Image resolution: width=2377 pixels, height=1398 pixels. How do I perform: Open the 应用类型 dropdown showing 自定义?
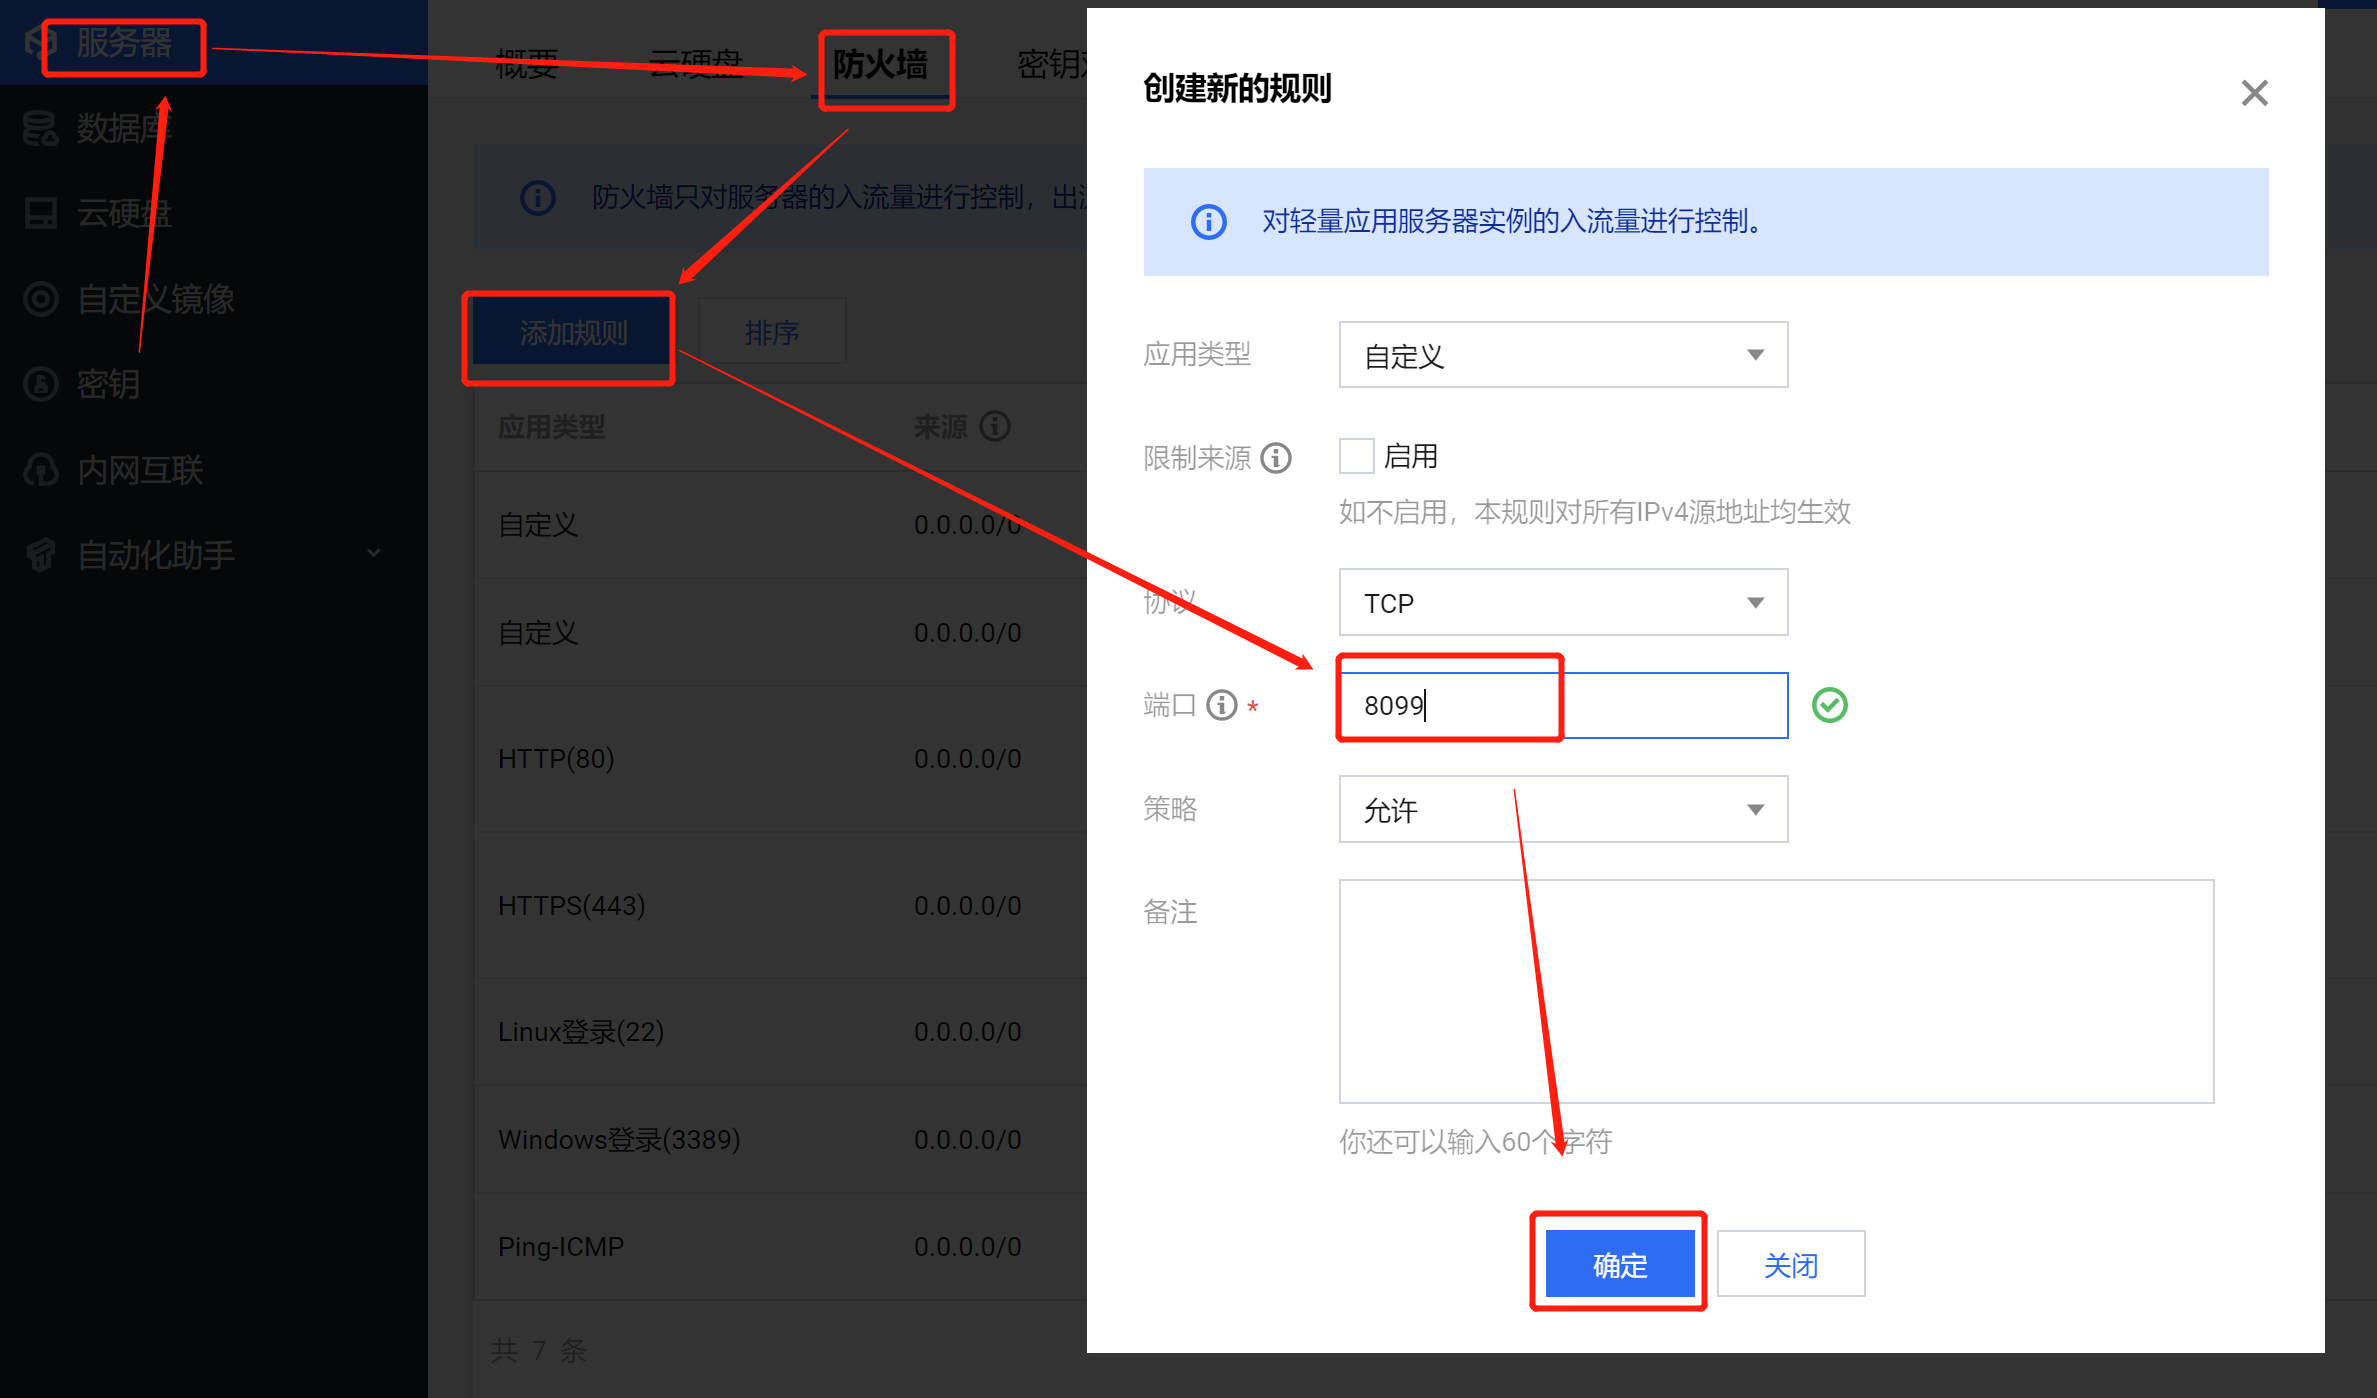[1563, 355]
